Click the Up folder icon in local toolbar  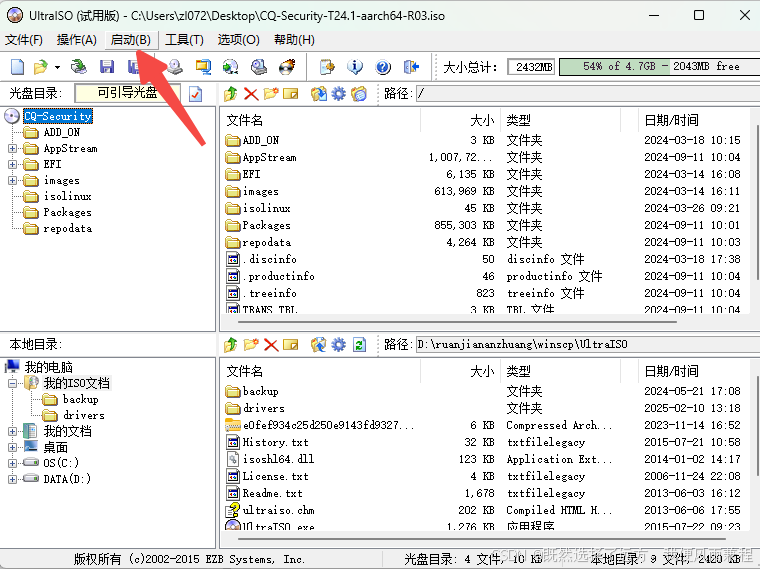pos(231,345)
